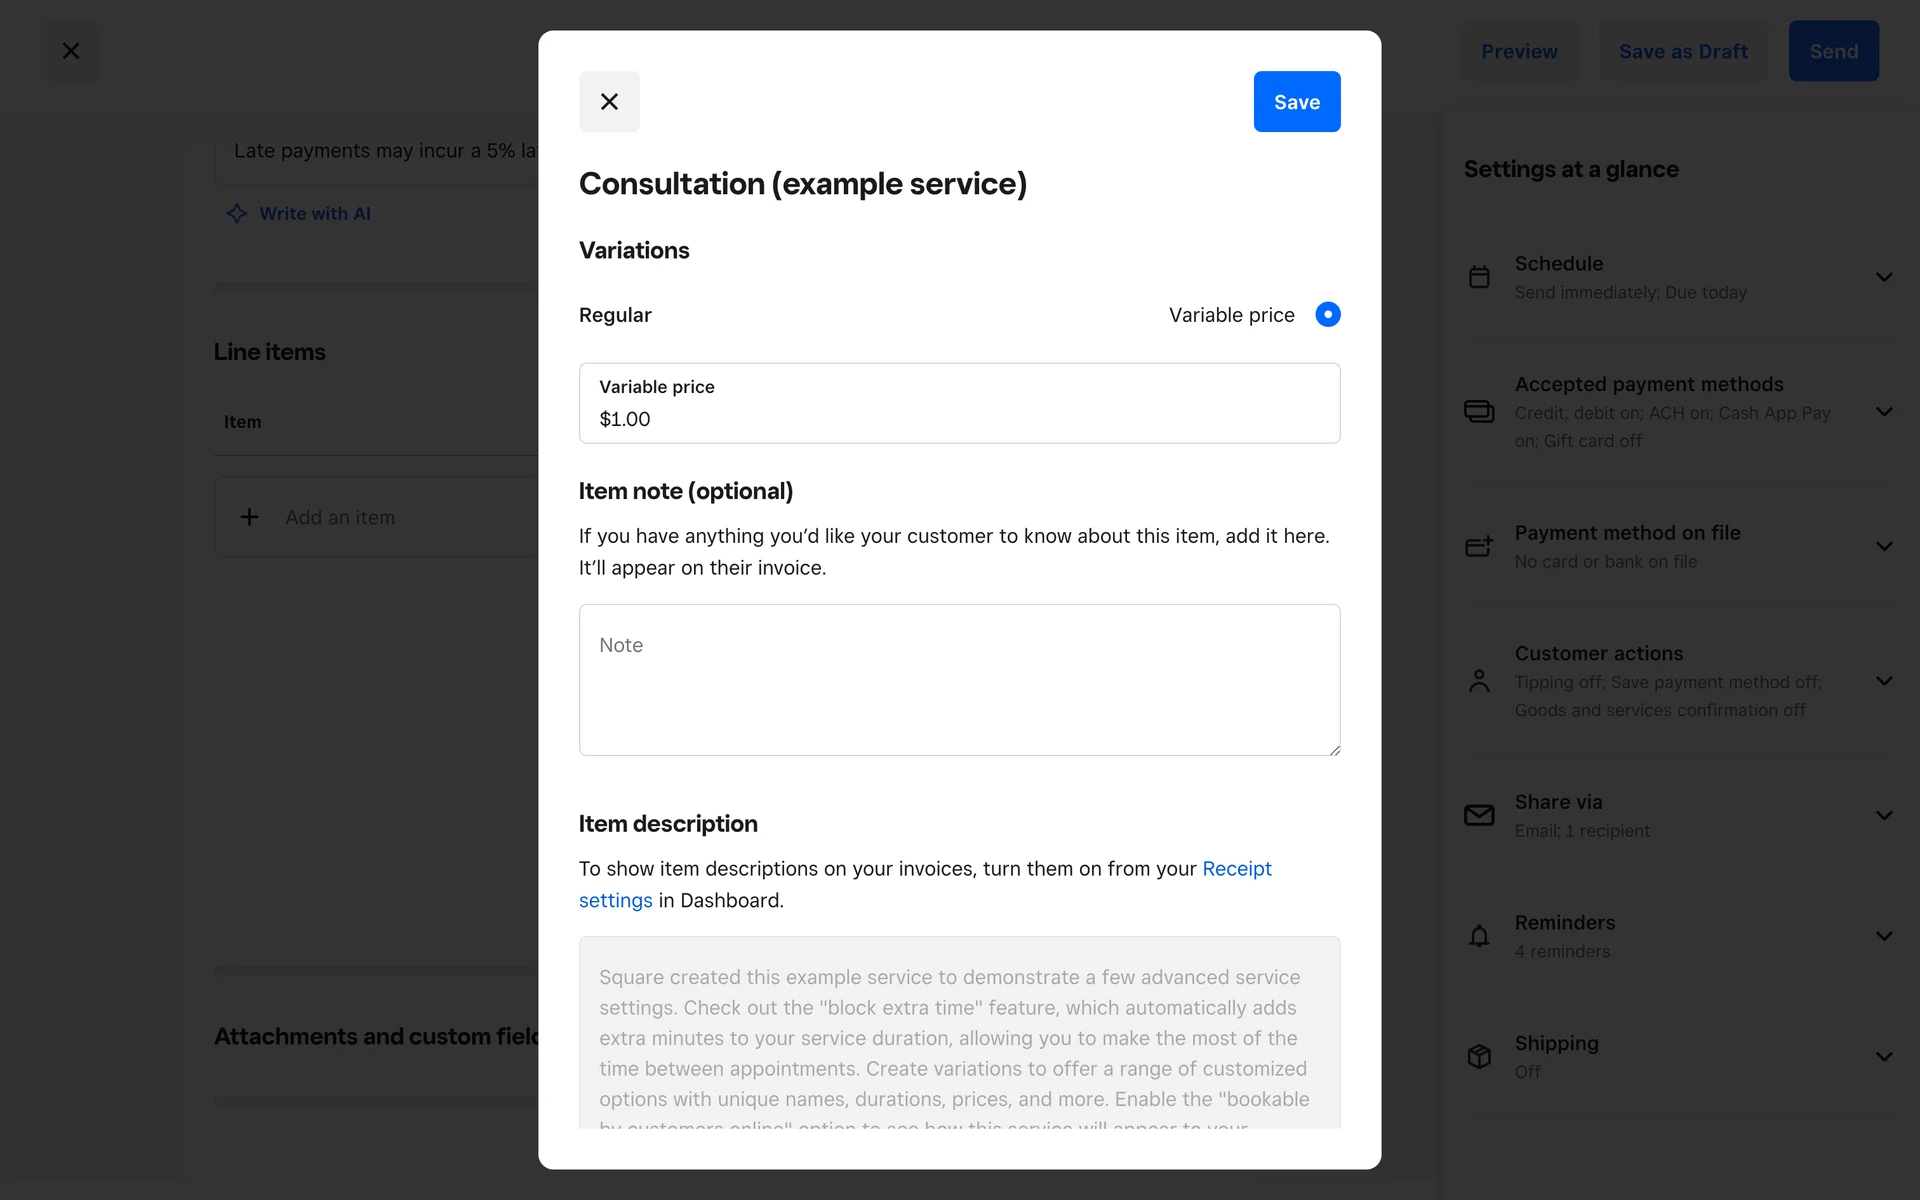The height and width of the screenshot is (1200, 1920).
Task: Open the Receipt settings link
Action: (1236, 869)
